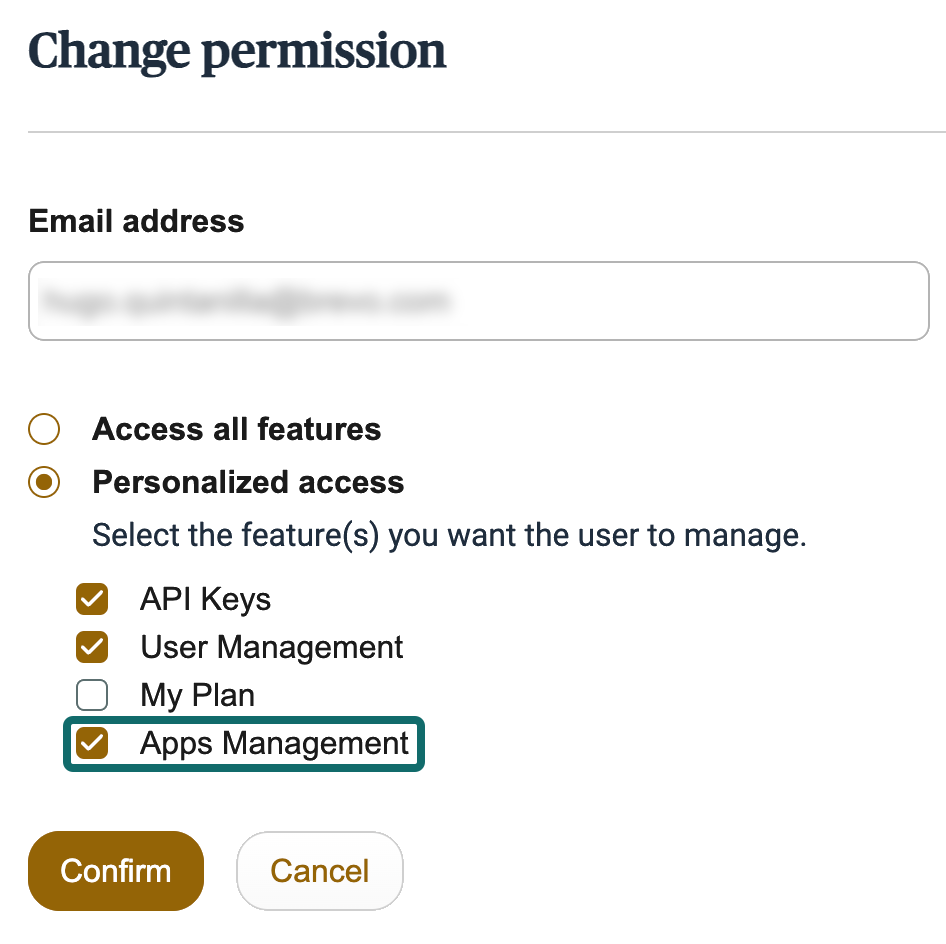Choose the Personalized access option
The height and width of the screenshot is (944, 946).
pyautogui.click(x=43, y=483)
